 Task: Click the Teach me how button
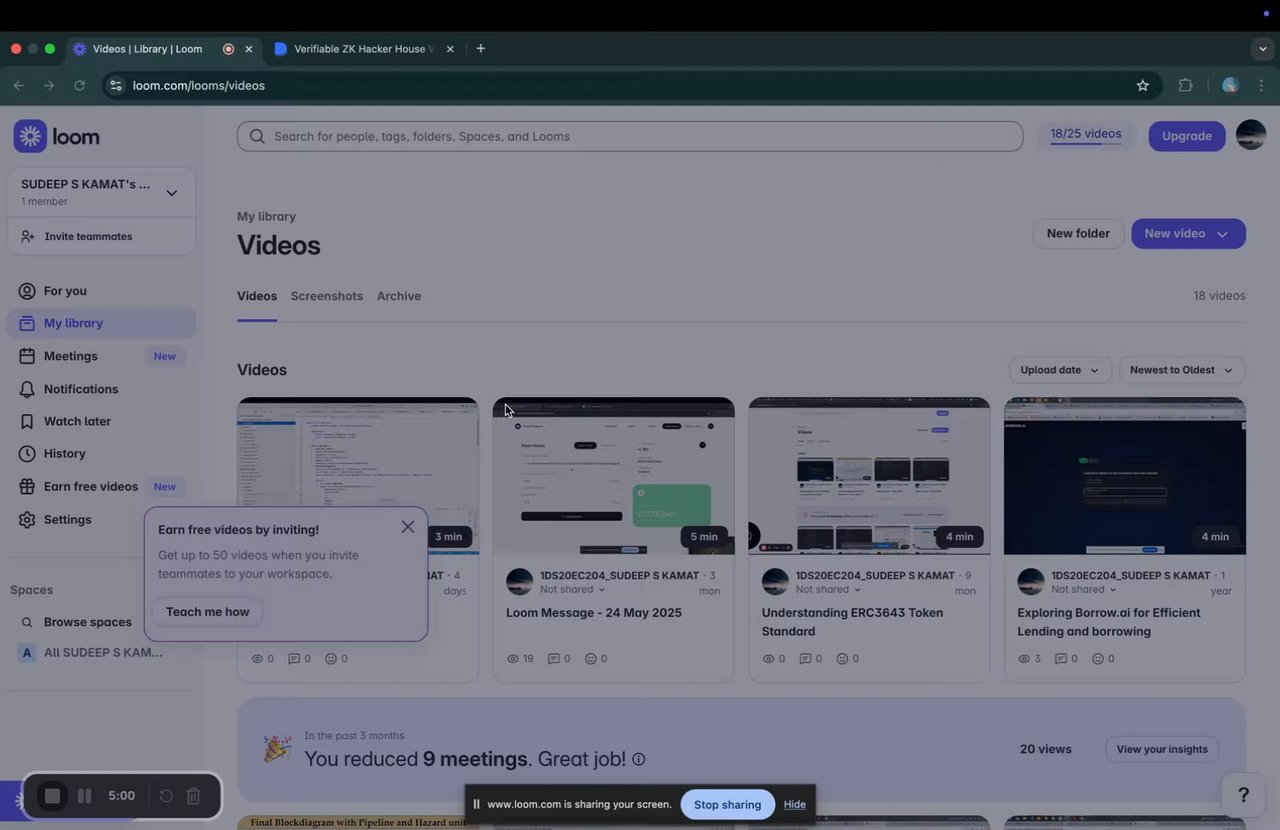(x=208, y=612)
